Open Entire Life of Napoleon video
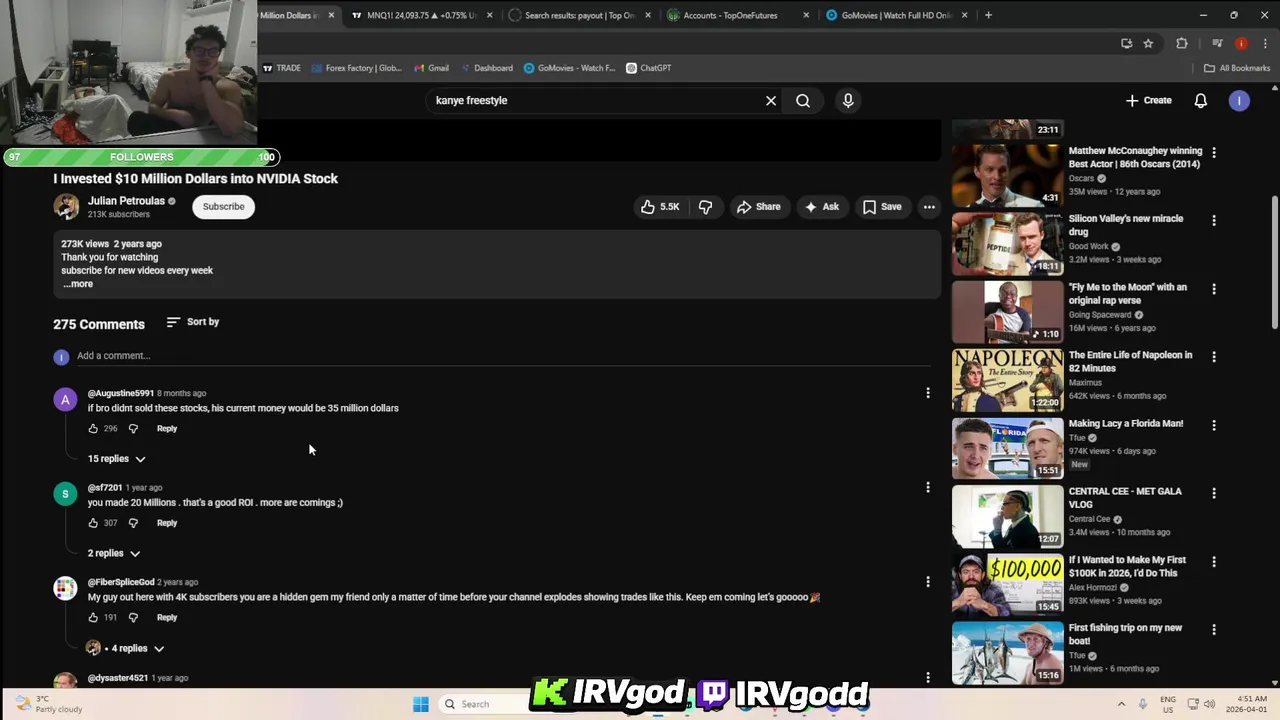Image resolution: width=1280 pixels, height=720 pixels. point(1007,379)
